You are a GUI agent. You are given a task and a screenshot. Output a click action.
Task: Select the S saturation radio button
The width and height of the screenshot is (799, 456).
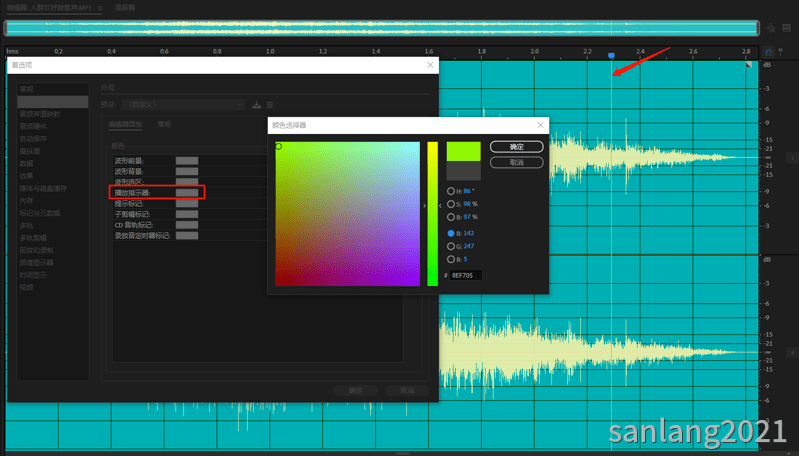[451, 204]
